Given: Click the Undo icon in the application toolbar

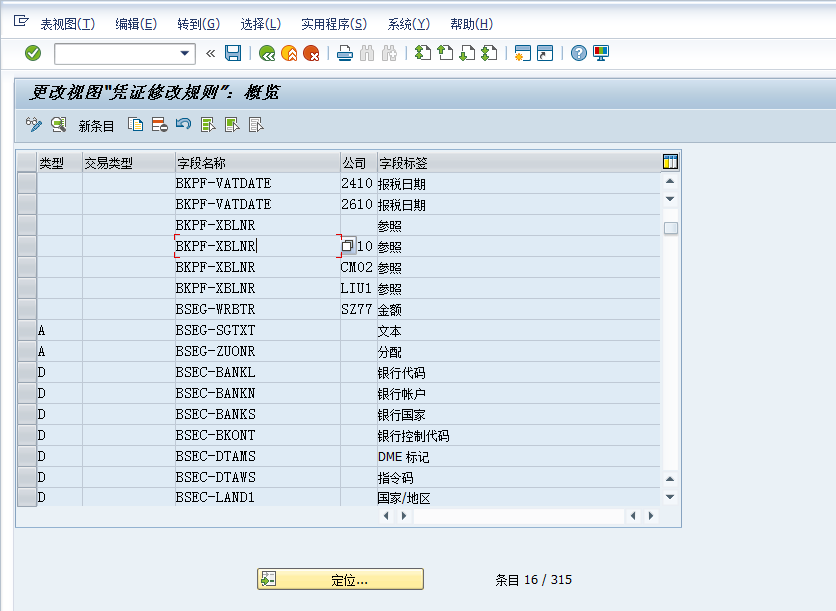Looking at the screenshot, I should point(183,125).
